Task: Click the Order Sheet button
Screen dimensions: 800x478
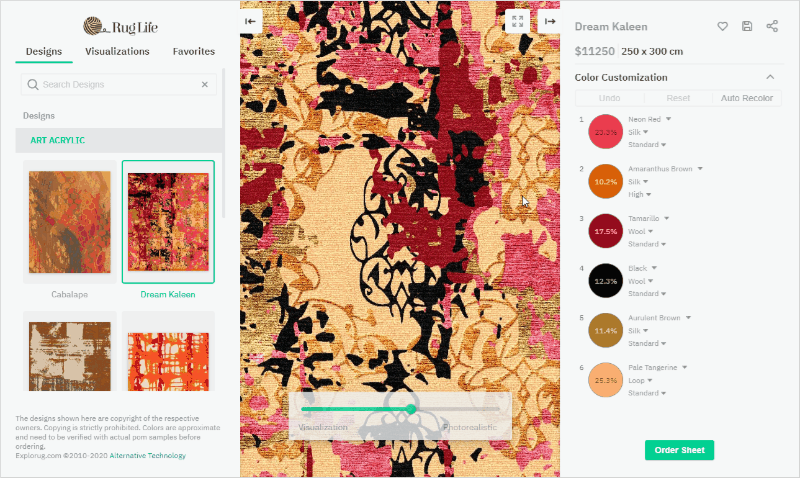Action: [x=679, y=450]
